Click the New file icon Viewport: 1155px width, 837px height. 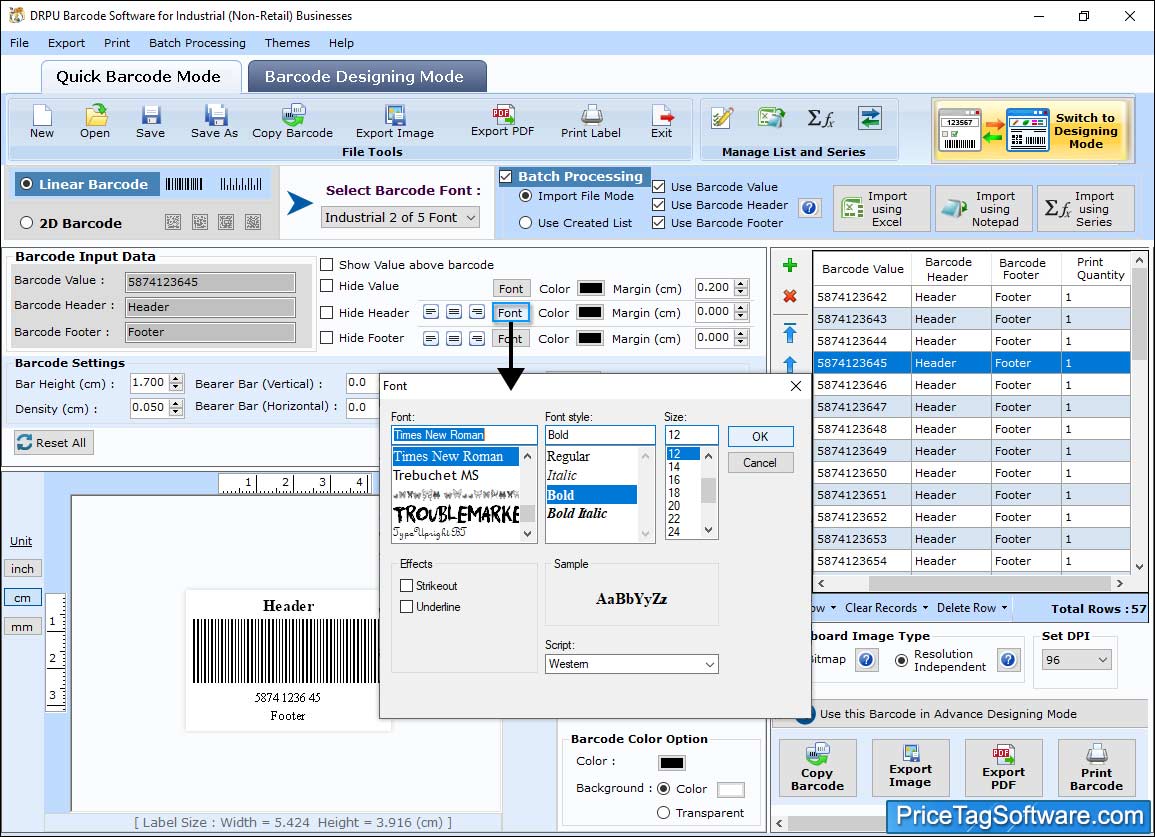[42, 122]
